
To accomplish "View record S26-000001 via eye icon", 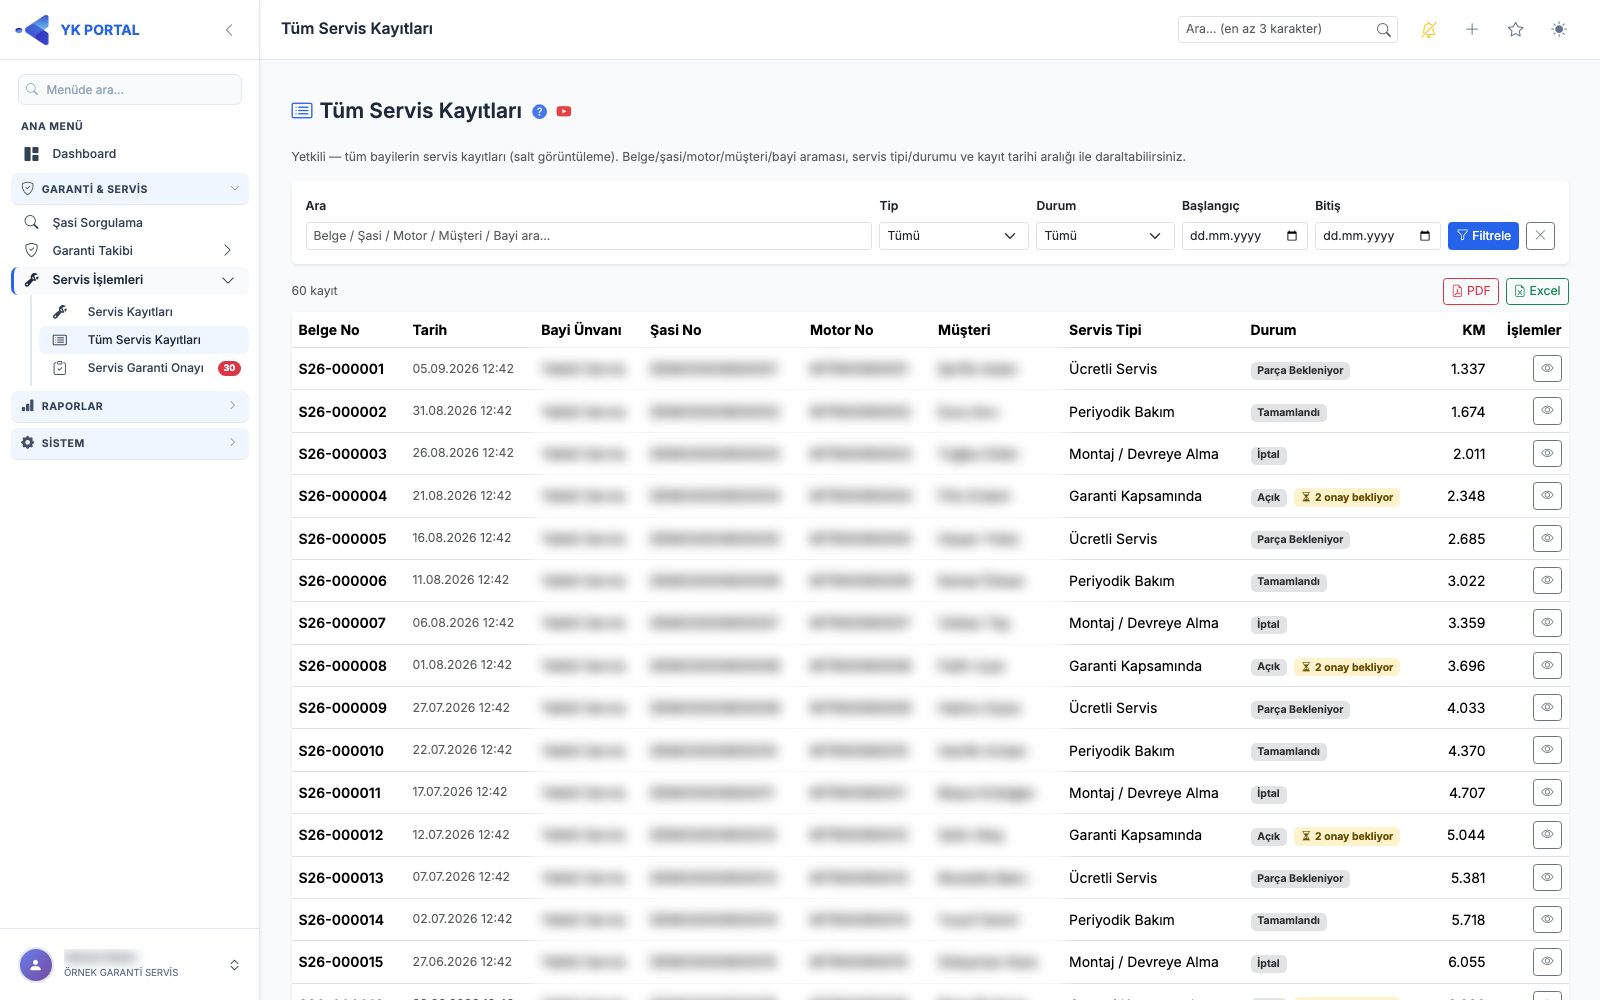I will pos(1547,369).
